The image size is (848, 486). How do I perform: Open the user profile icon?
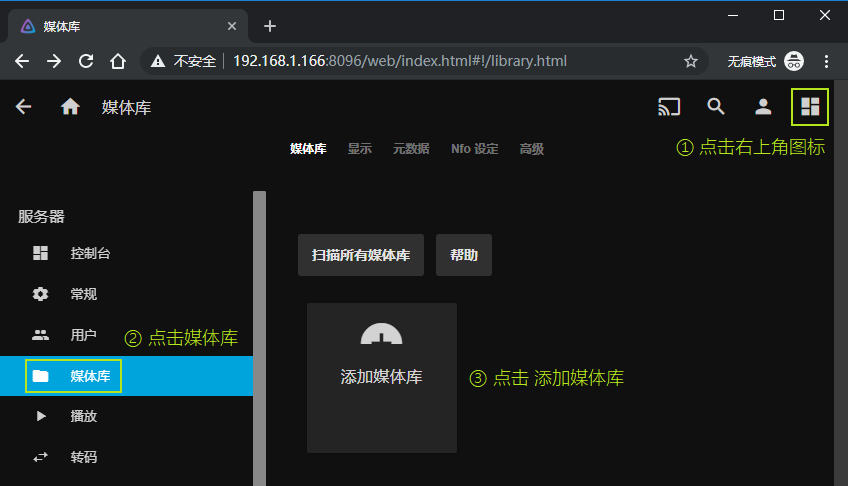[x=762, y=107]
